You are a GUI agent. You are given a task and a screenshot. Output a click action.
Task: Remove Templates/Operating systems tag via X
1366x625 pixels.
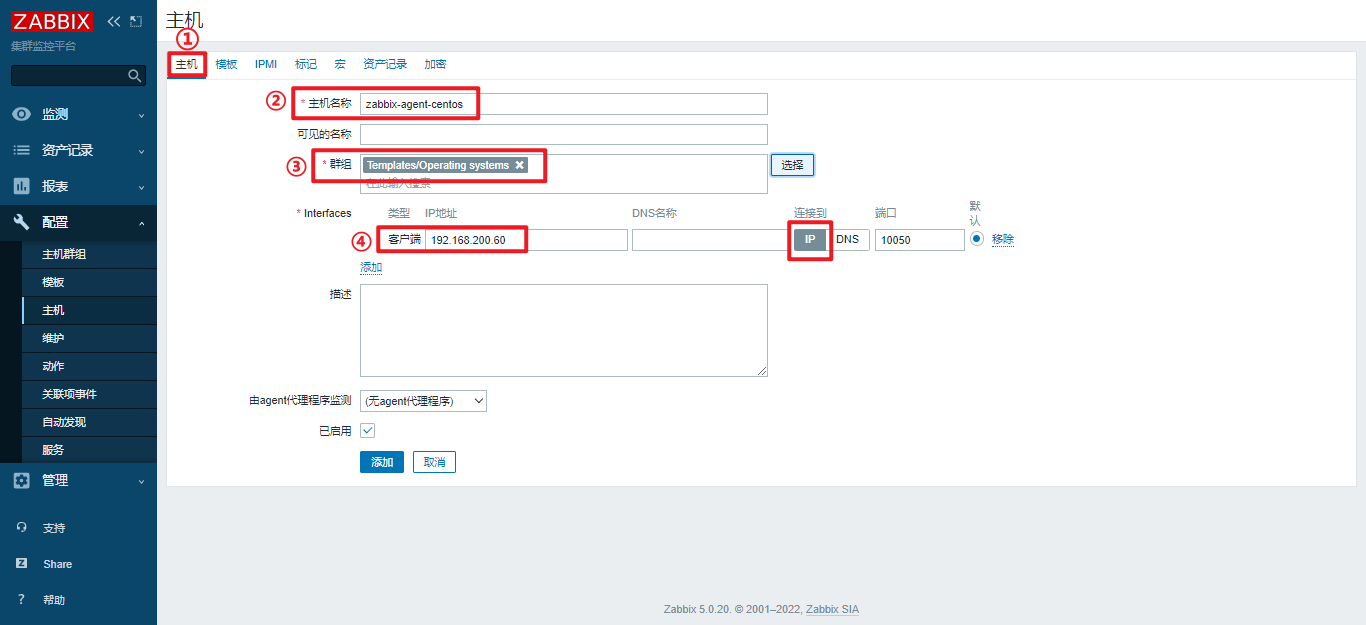click(520, 165)
